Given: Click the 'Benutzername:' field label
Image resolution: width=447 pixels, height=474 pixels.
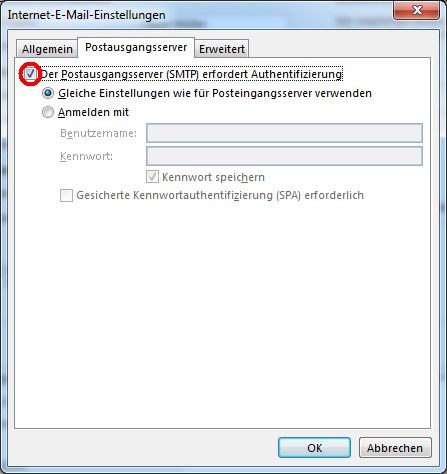Looking at the screenshot, I should [98, 133].
